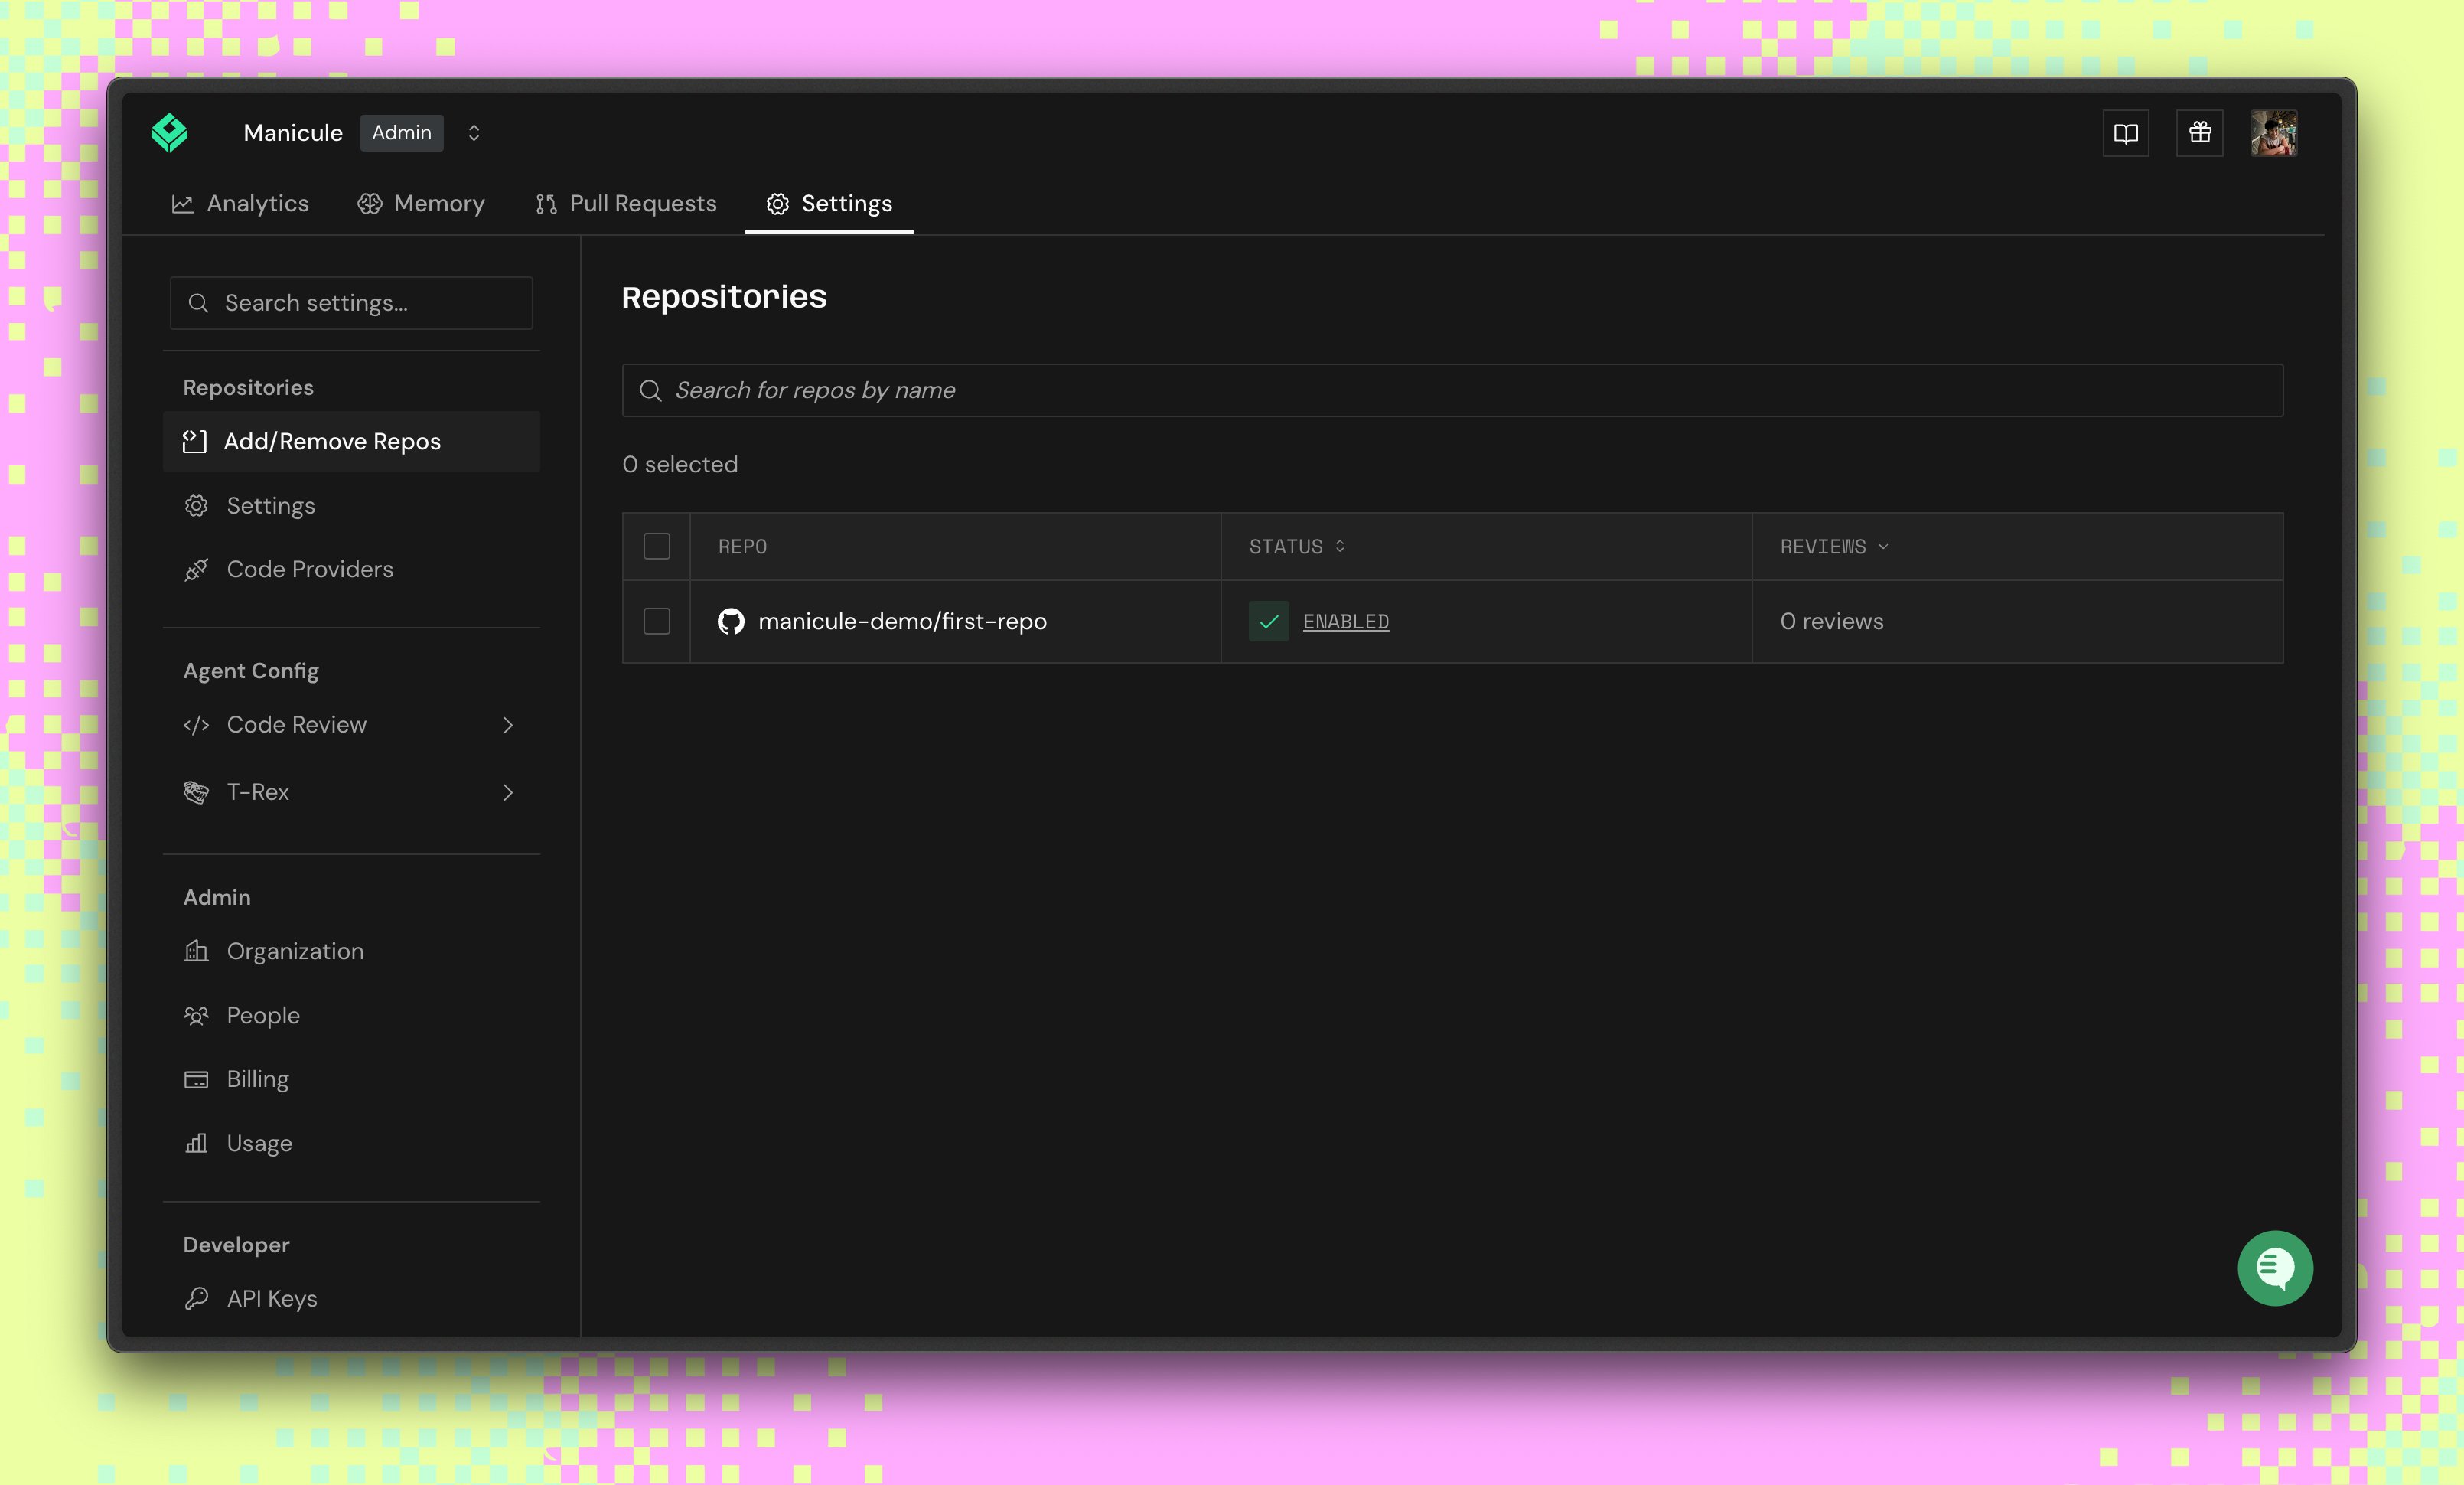Click the Usage bar-chart icon

coord(196,1143)
